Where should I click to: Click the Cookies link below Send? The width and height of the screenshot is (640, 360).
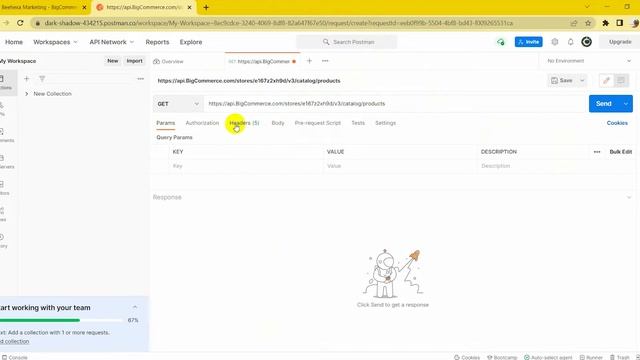[617, 123]
